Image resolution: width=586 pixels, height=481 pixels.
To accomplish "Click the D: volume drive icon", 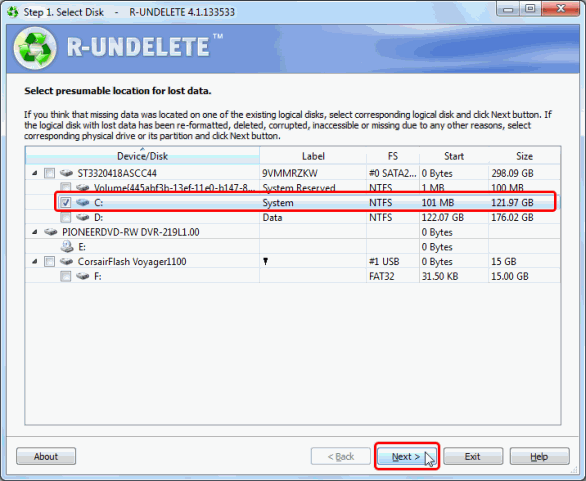I will click(82, 217).
